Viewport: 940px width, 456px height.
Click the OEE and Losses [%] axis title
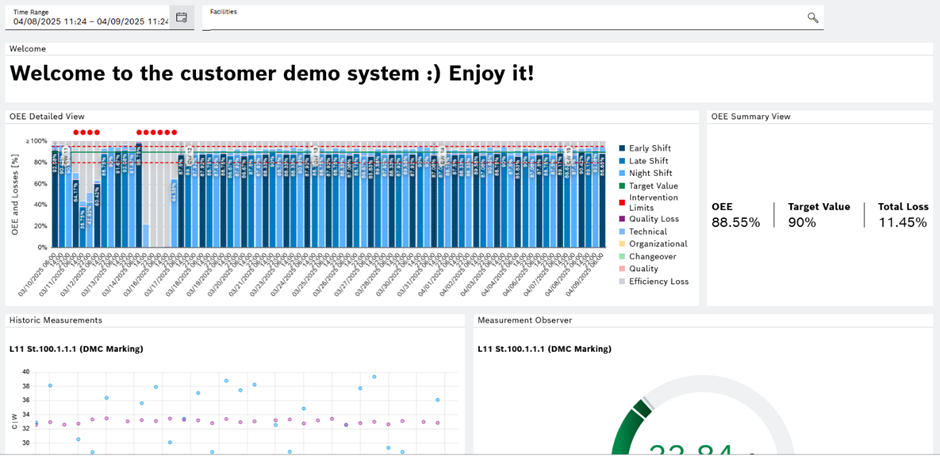[15, 194]
